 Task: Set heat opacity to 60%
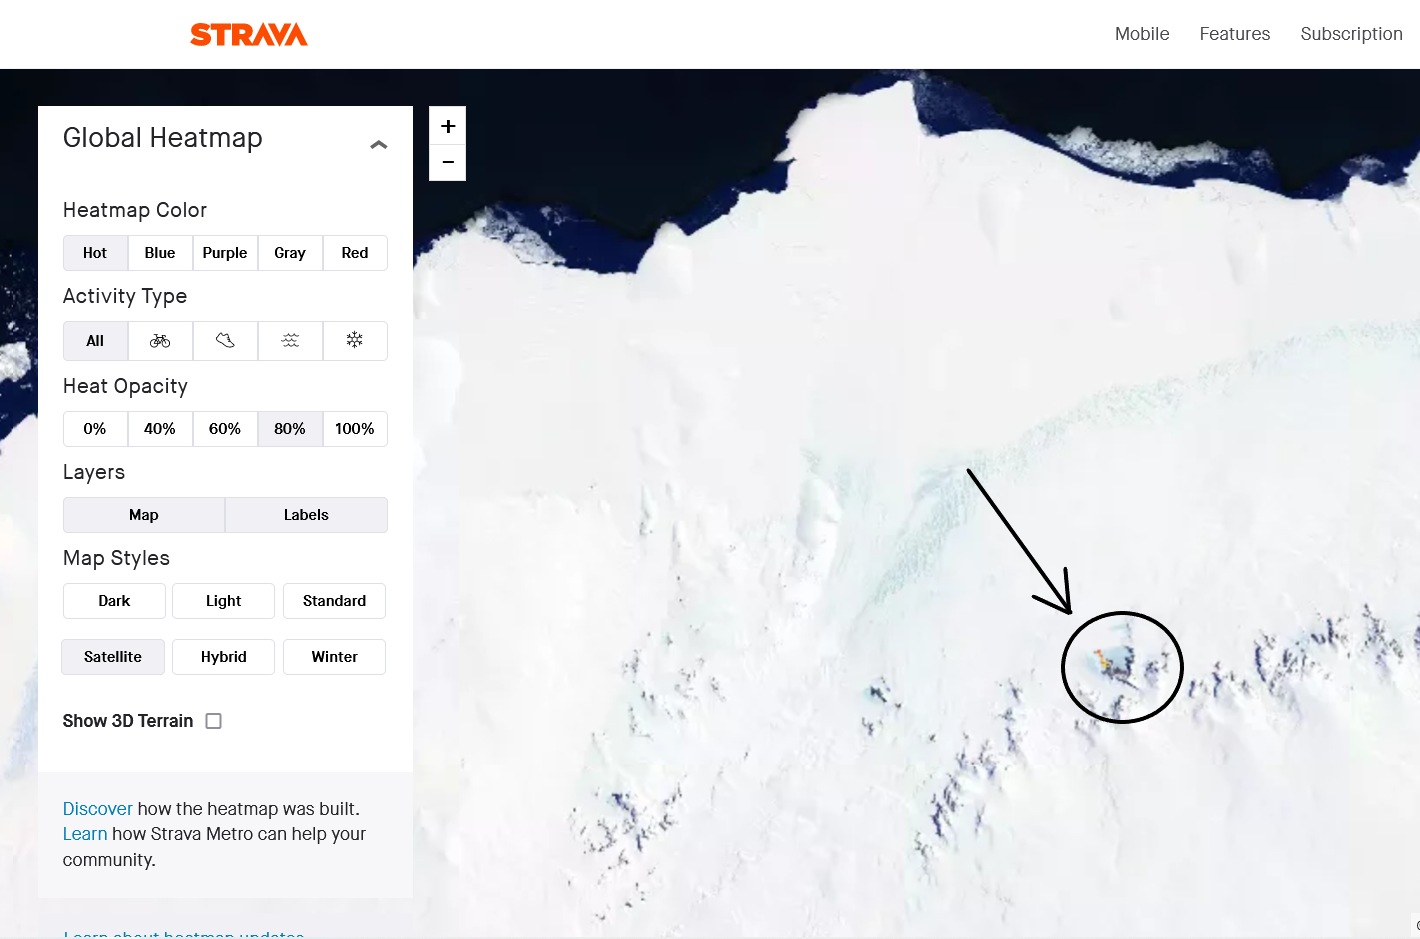(225, 429)
